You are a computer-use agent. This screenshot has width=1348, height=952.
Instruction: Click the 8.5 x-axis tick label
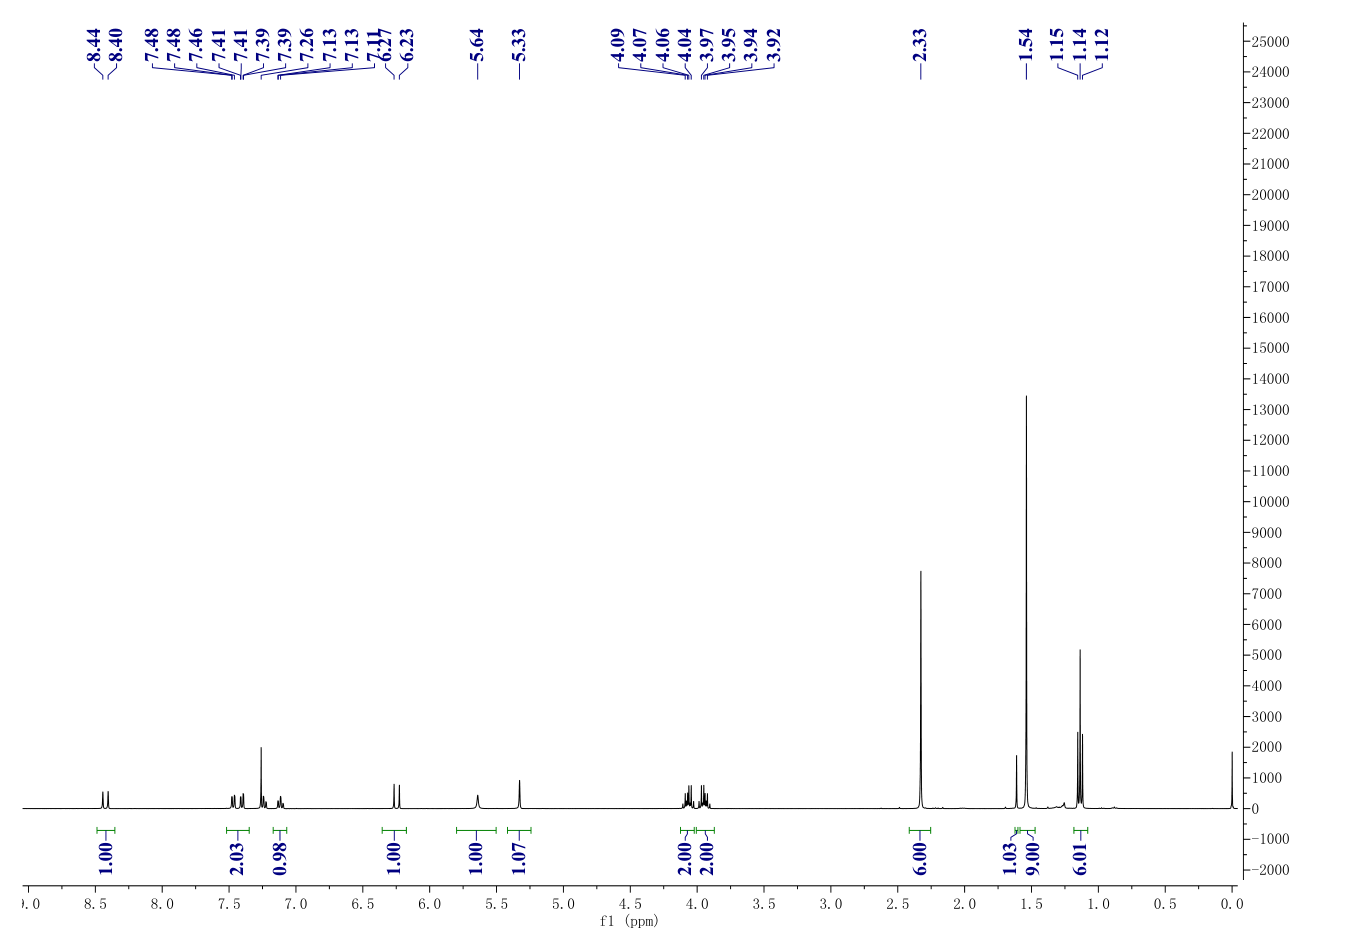[x=95, y=904]
